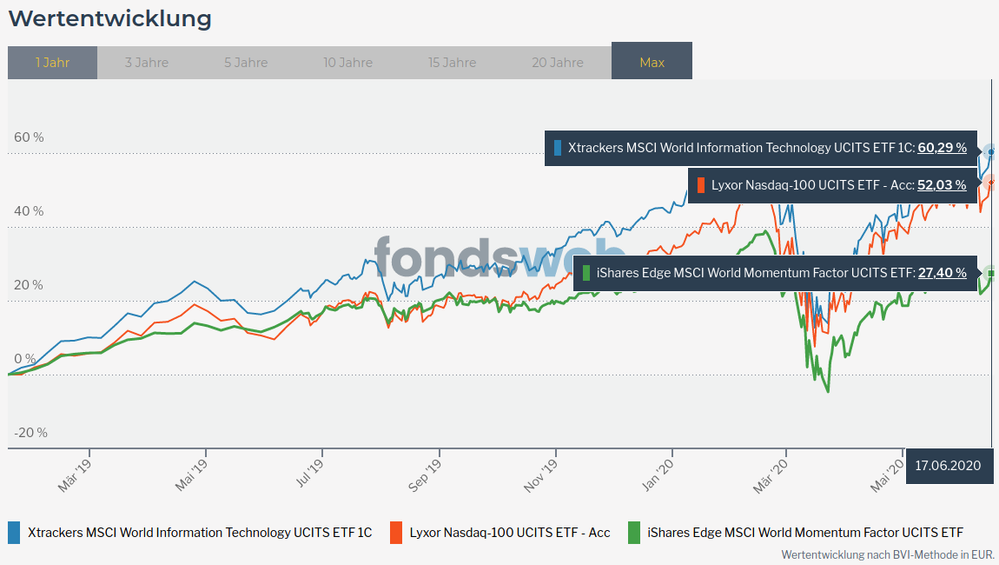The image size is (999, 565).
Task: Click the blue Xtrackers legend color square
Action: (14, 532)
